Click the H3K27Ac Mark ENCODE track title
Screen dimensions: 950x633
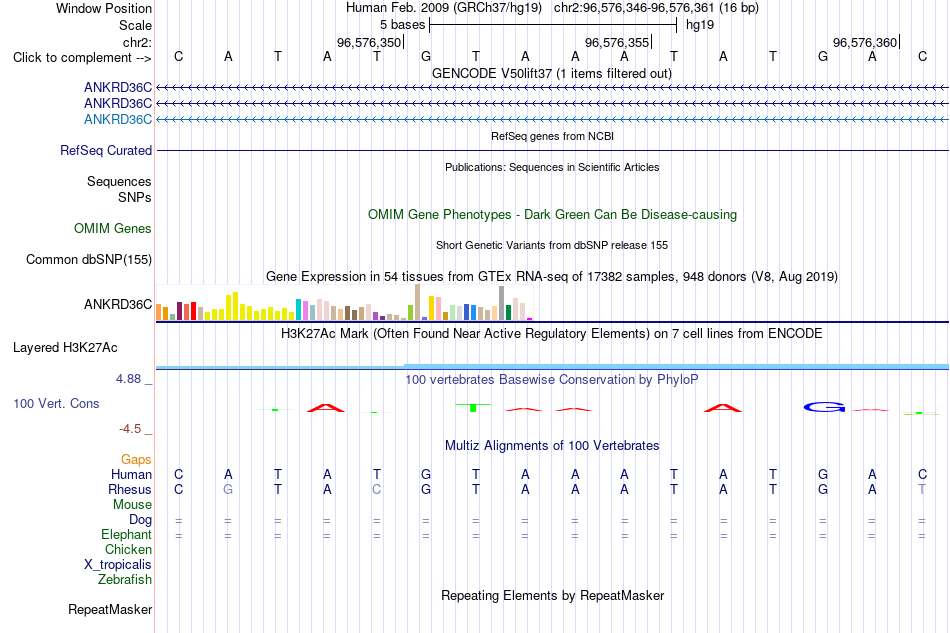coord(552,333)
